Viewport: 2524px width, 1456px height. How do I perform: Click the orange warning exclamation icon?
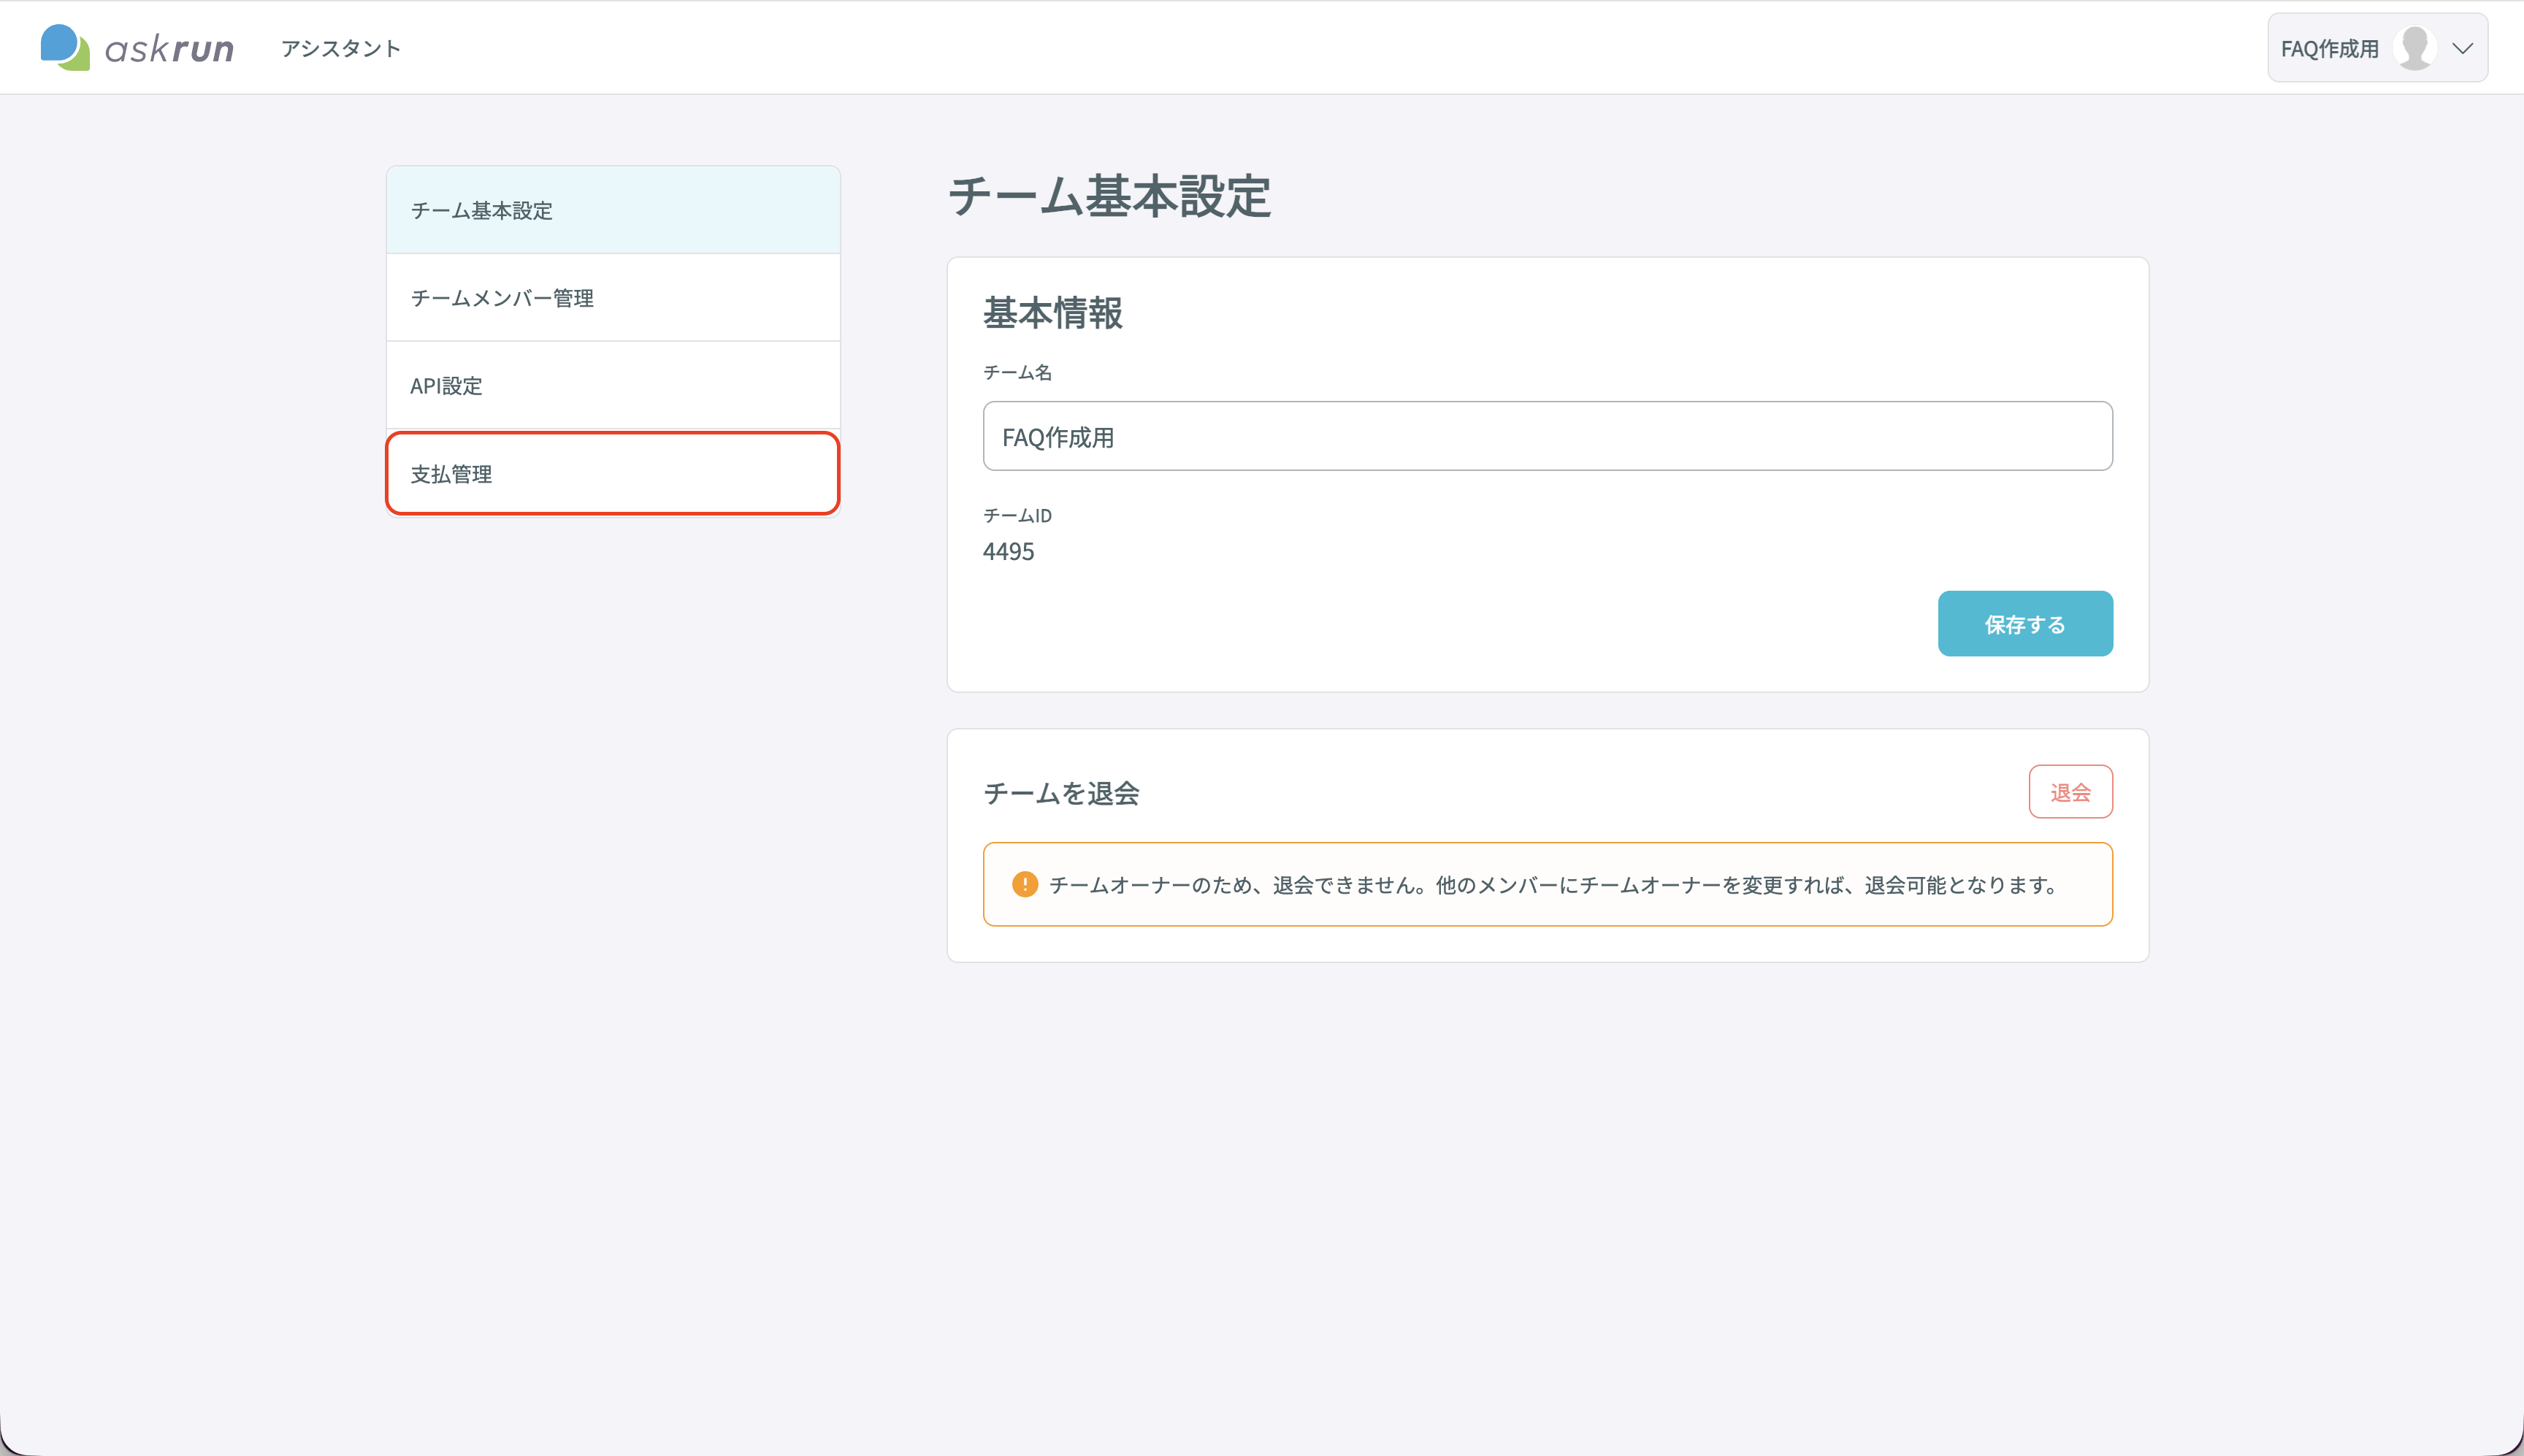pyautogui.click(x=1025, y=884)
